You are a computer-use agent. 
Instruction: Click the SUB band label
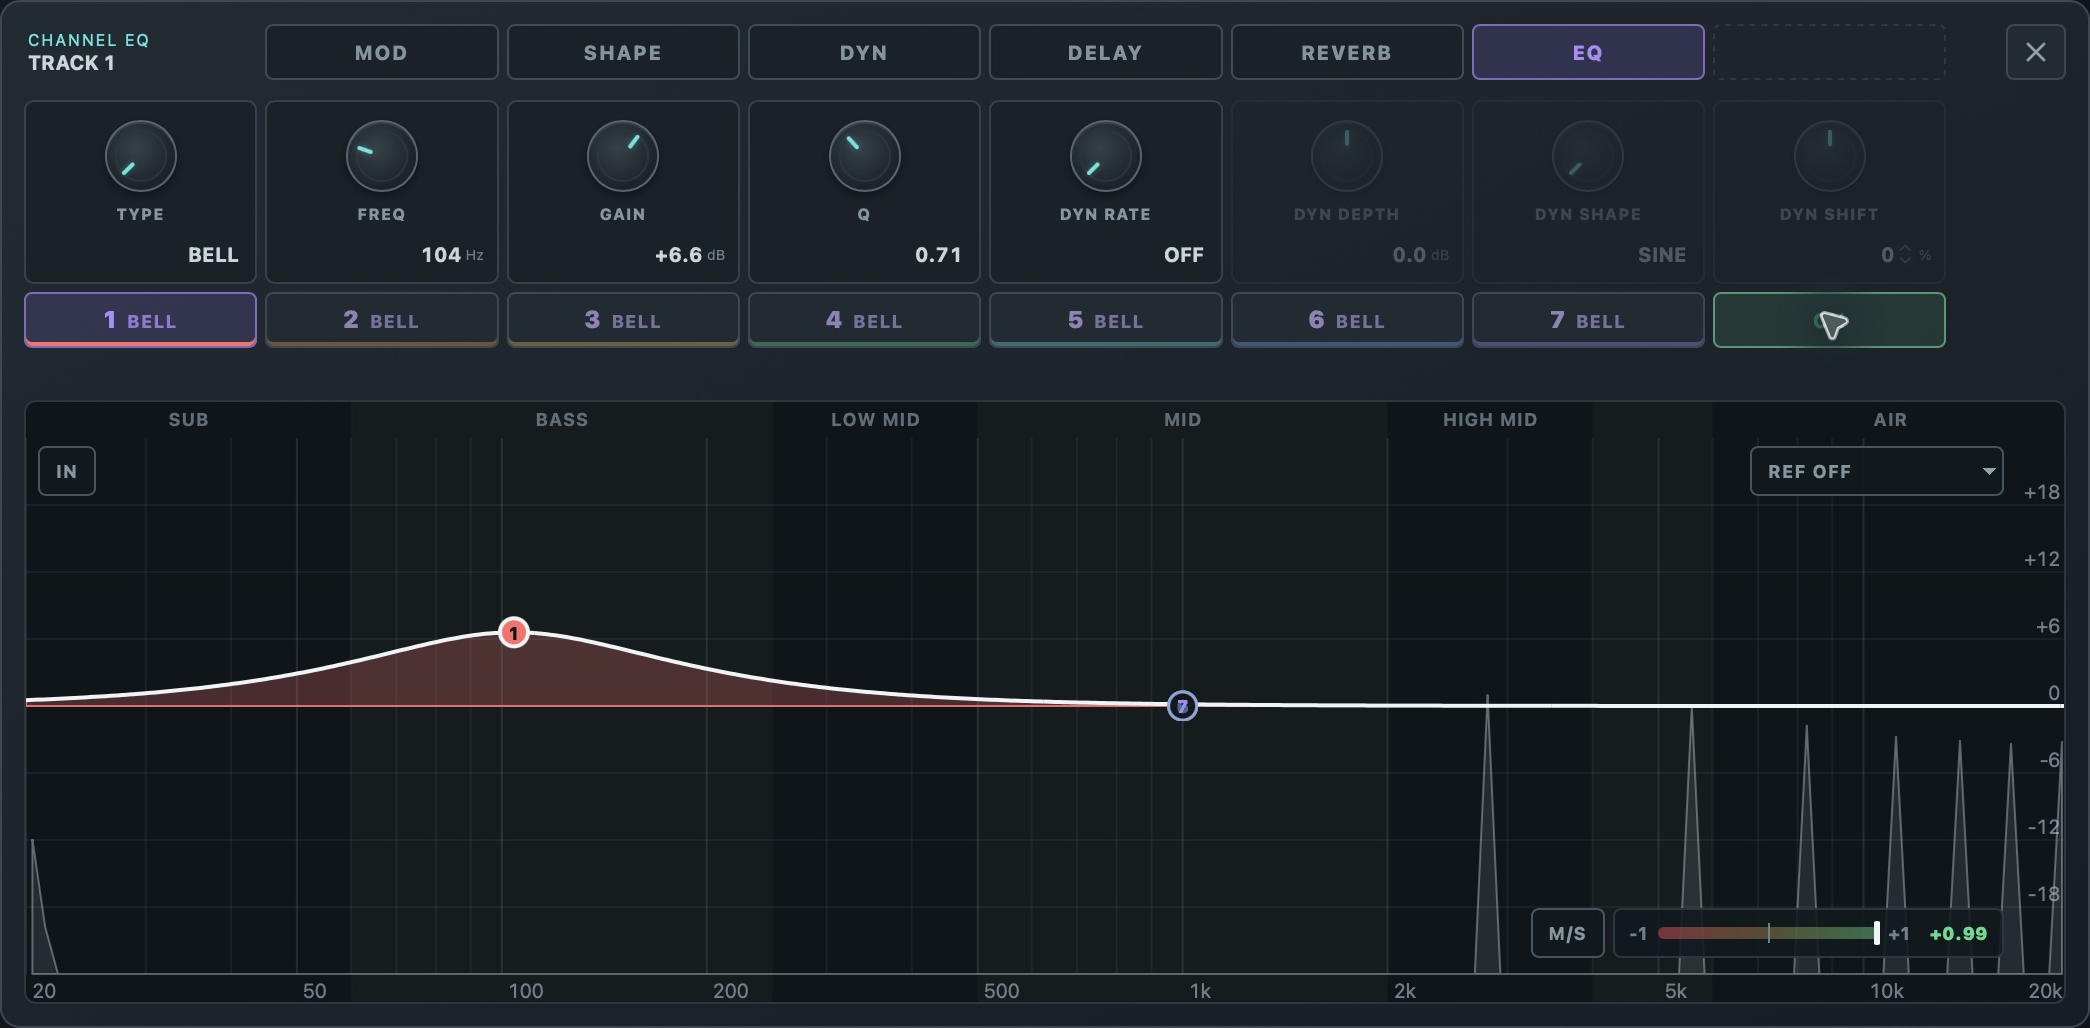(188, 420)
